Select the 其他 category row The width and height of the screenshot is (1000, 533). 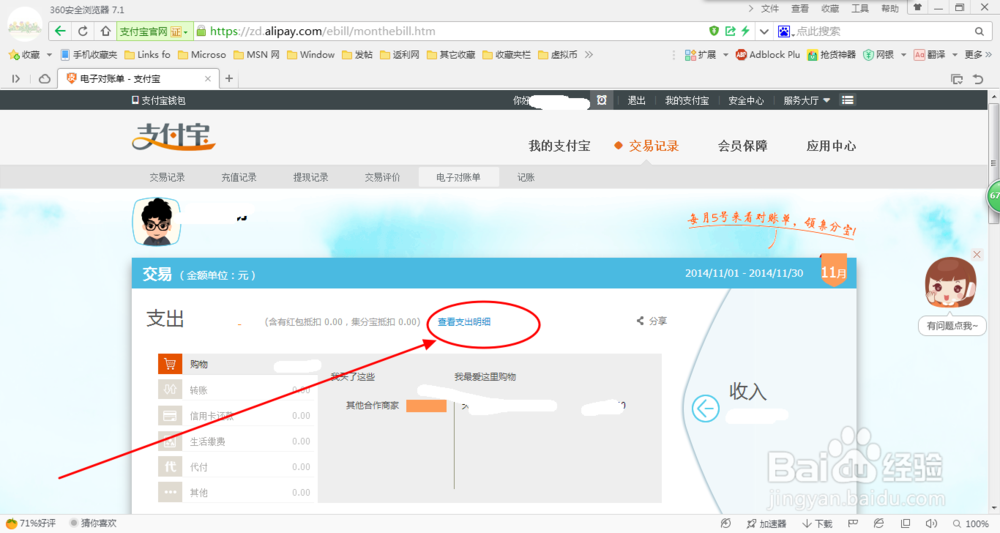click(x=237, y=492)
